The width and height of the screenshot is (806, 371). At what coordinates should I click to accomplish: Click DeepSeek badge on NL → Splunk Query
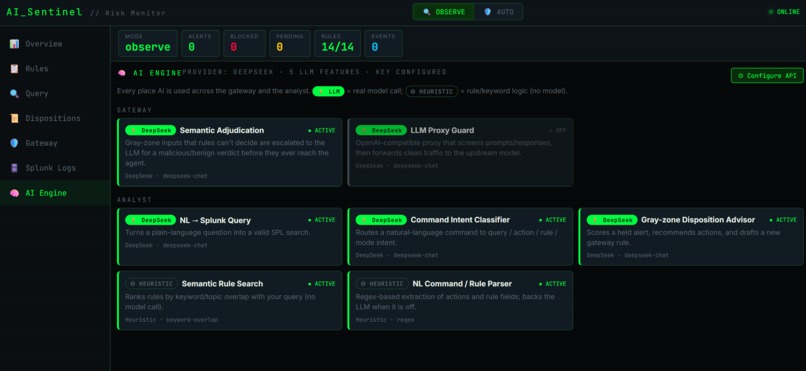point(151,220)
